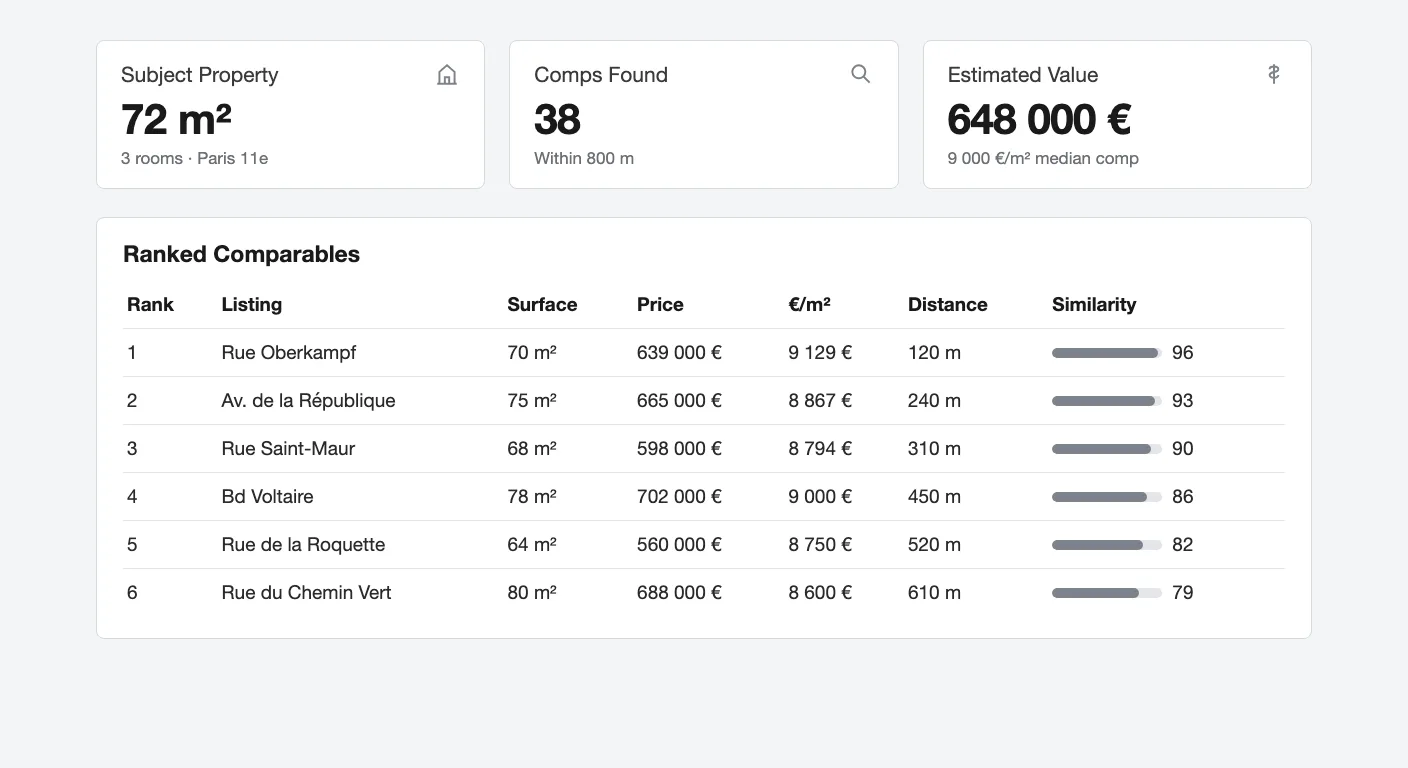This screenshot has height=768, width=1408.
Task: Click the currency icon on Estimated Value card
Action: pyautogui.click(x=1273, y=74)
